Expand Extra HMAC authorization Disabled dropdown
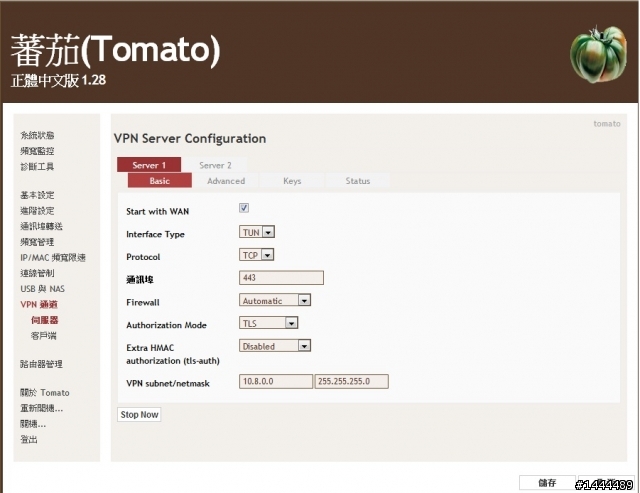 tap(275, 346)
